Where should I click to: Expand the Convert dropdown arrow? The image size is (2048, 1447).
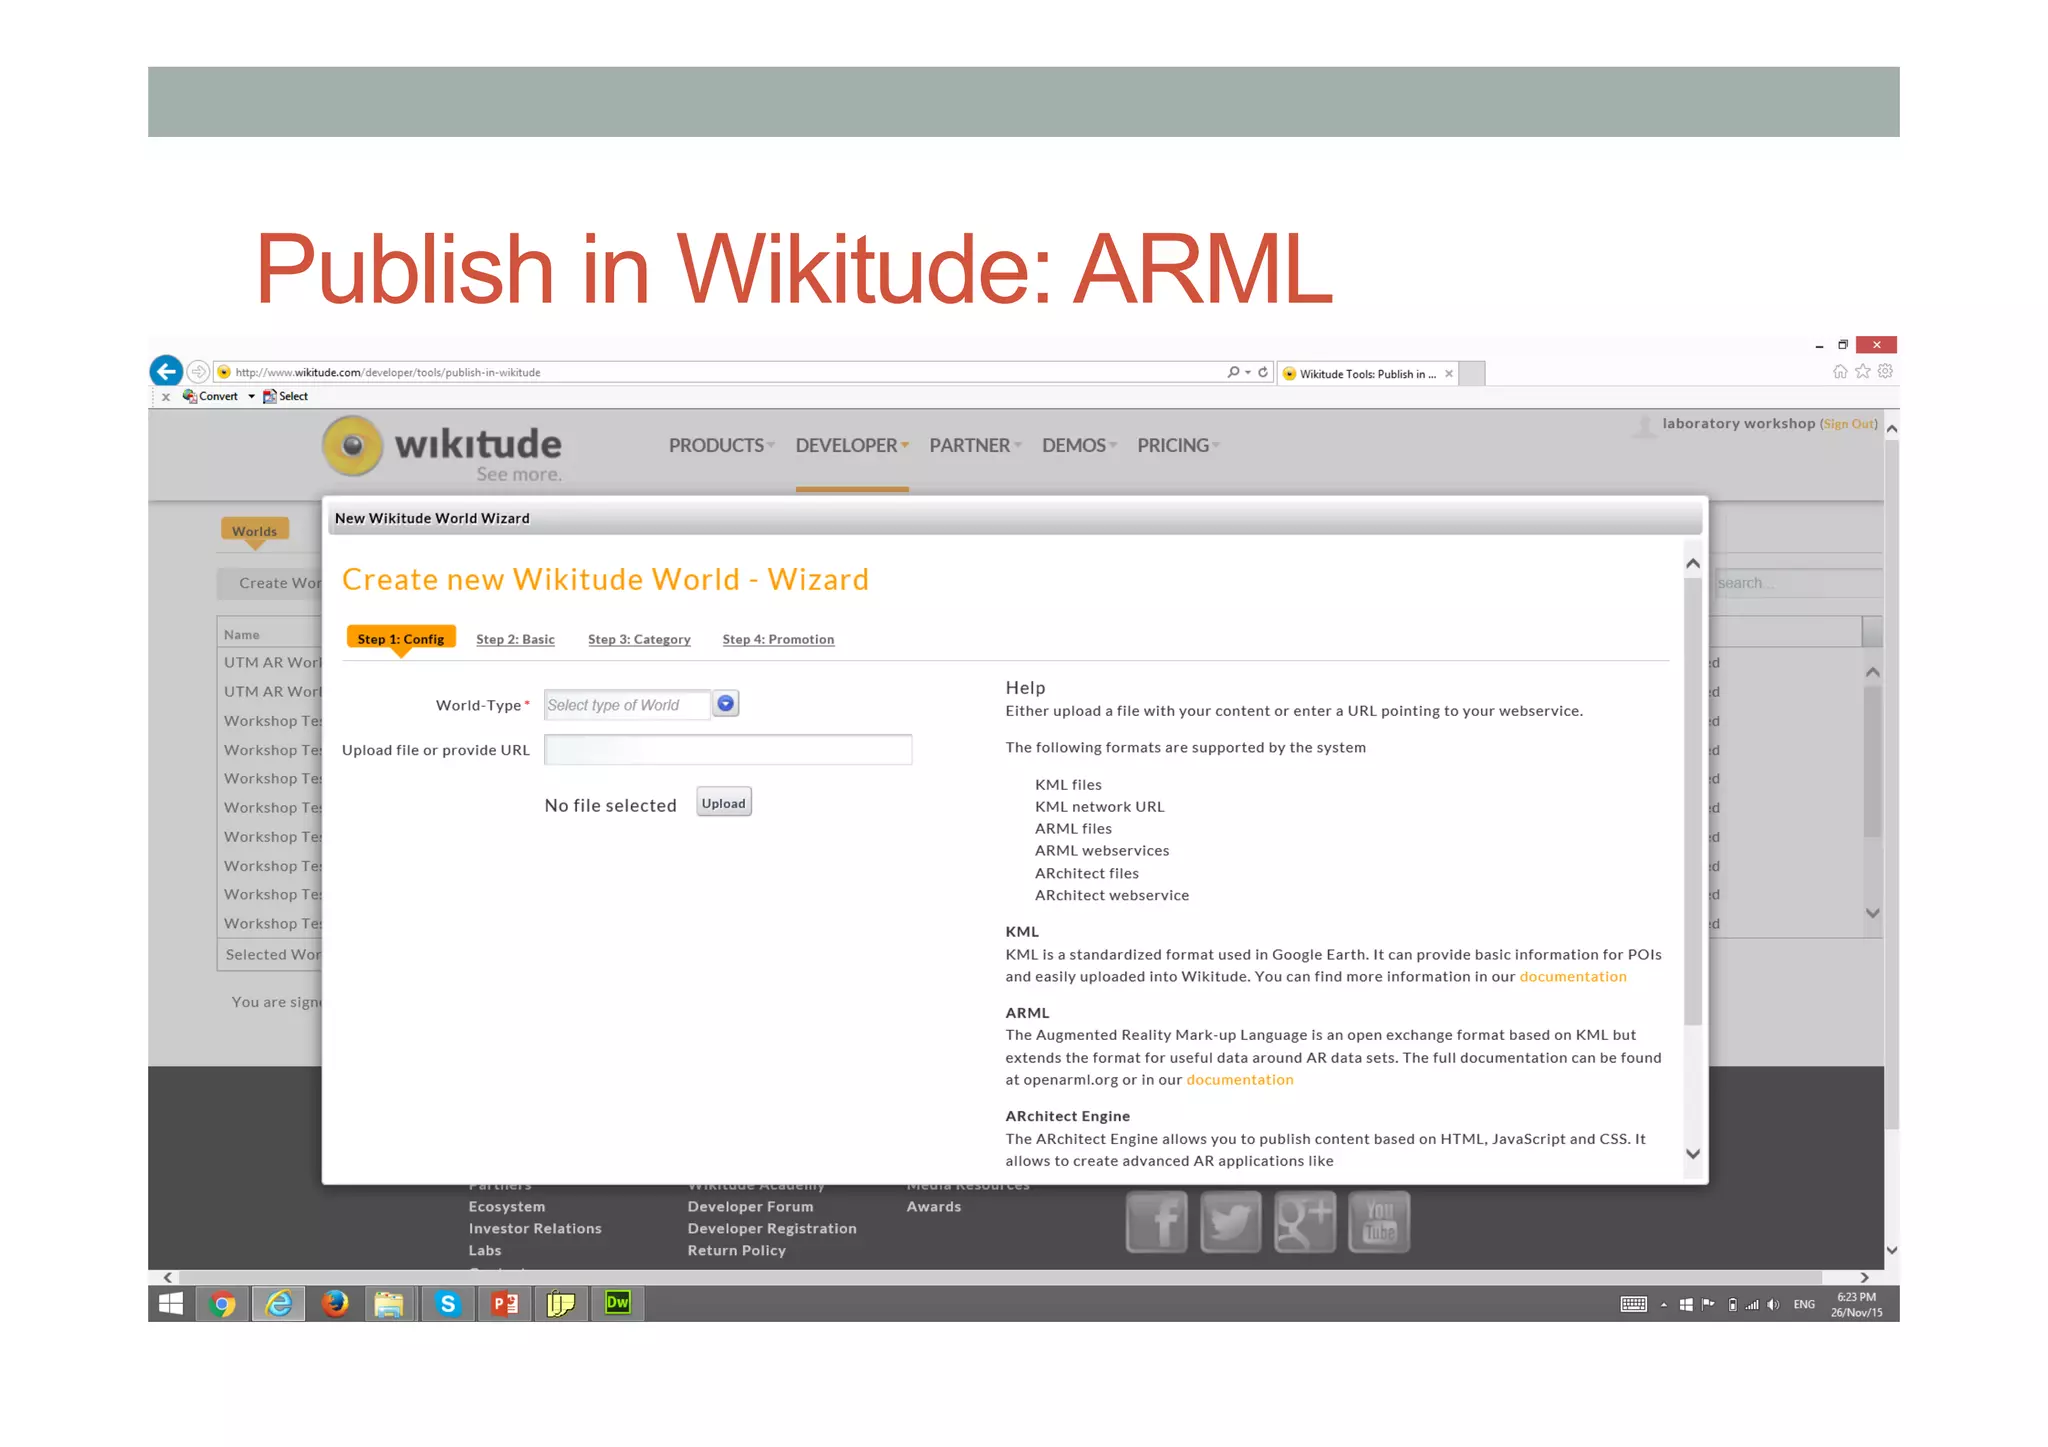251,396
